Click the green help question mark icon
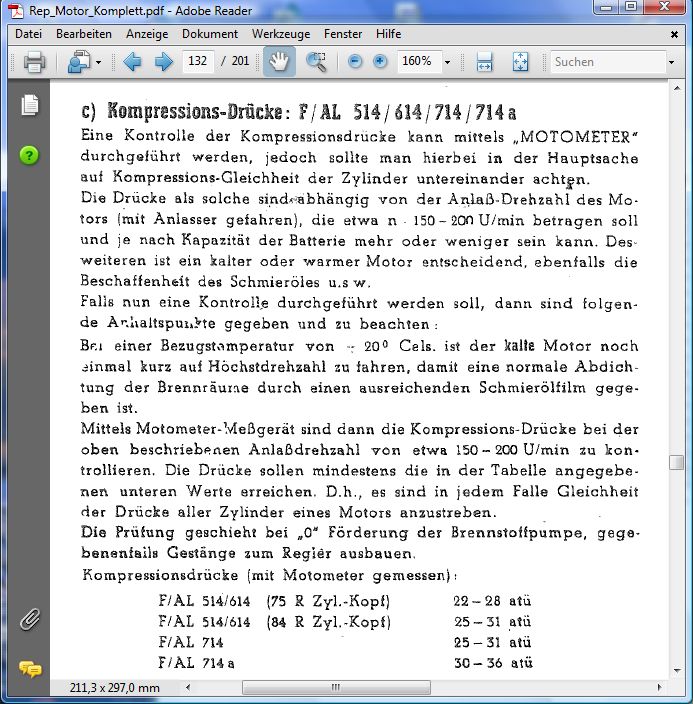 29,155
